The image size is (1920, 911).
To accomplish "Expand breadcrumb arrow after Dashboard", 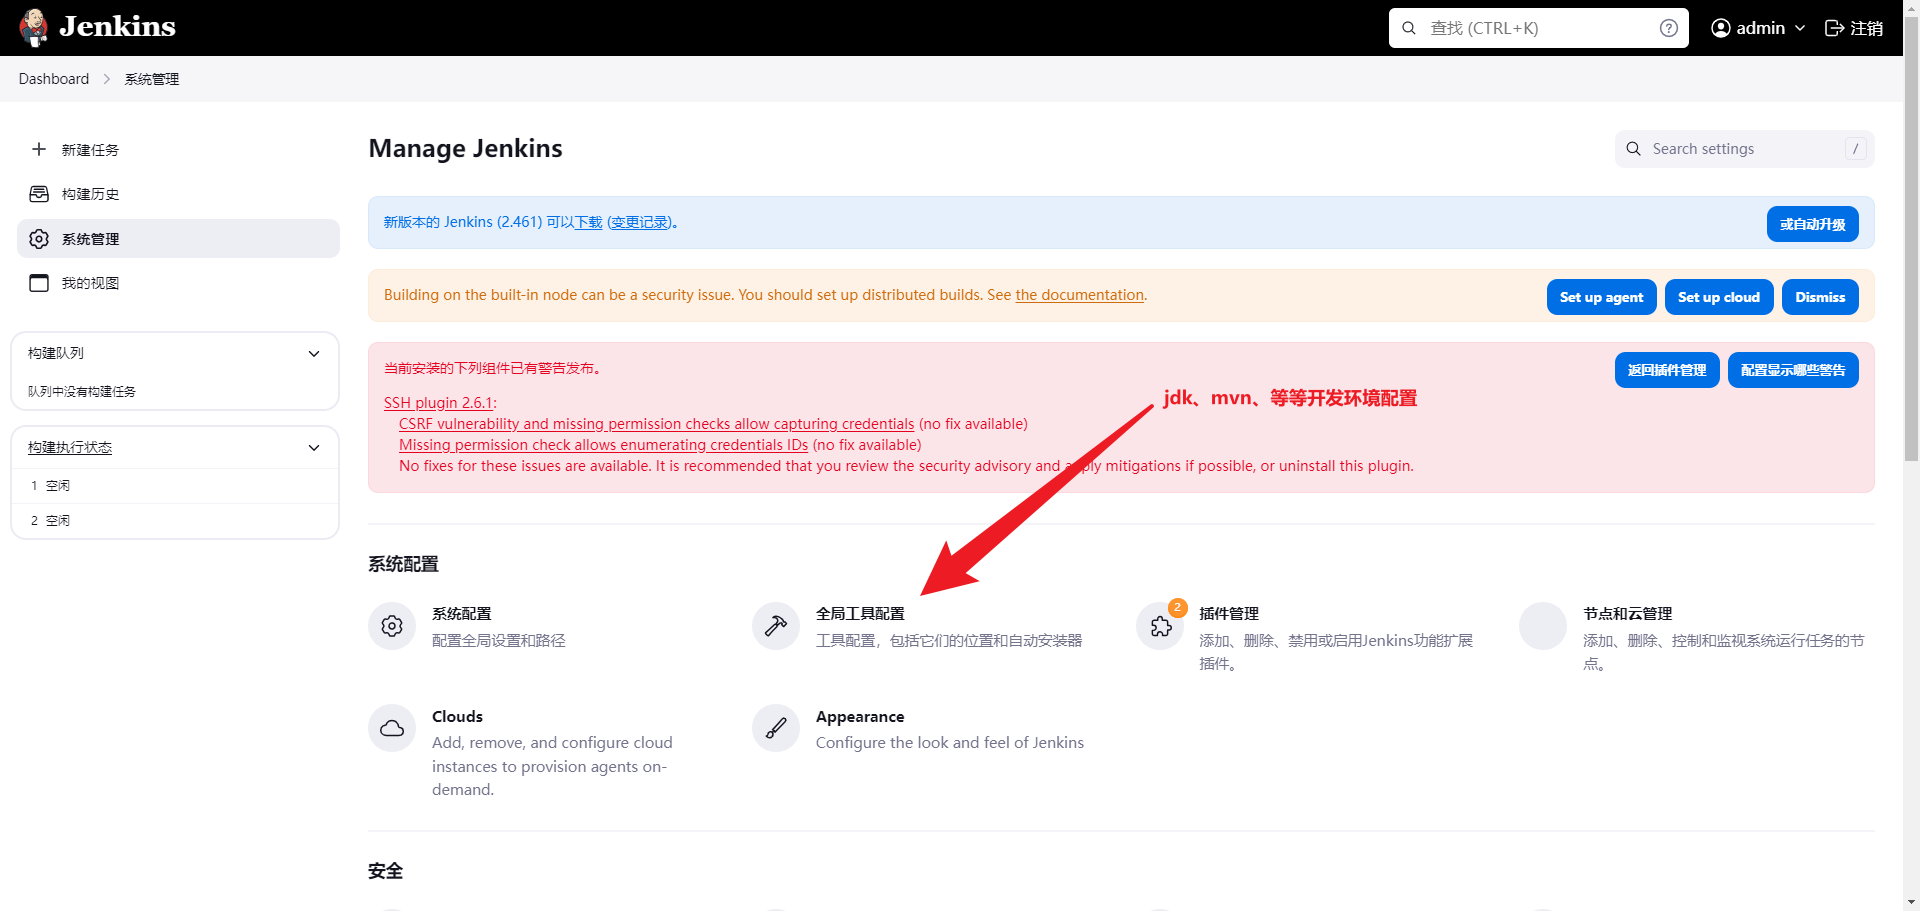I will [107, 79].
